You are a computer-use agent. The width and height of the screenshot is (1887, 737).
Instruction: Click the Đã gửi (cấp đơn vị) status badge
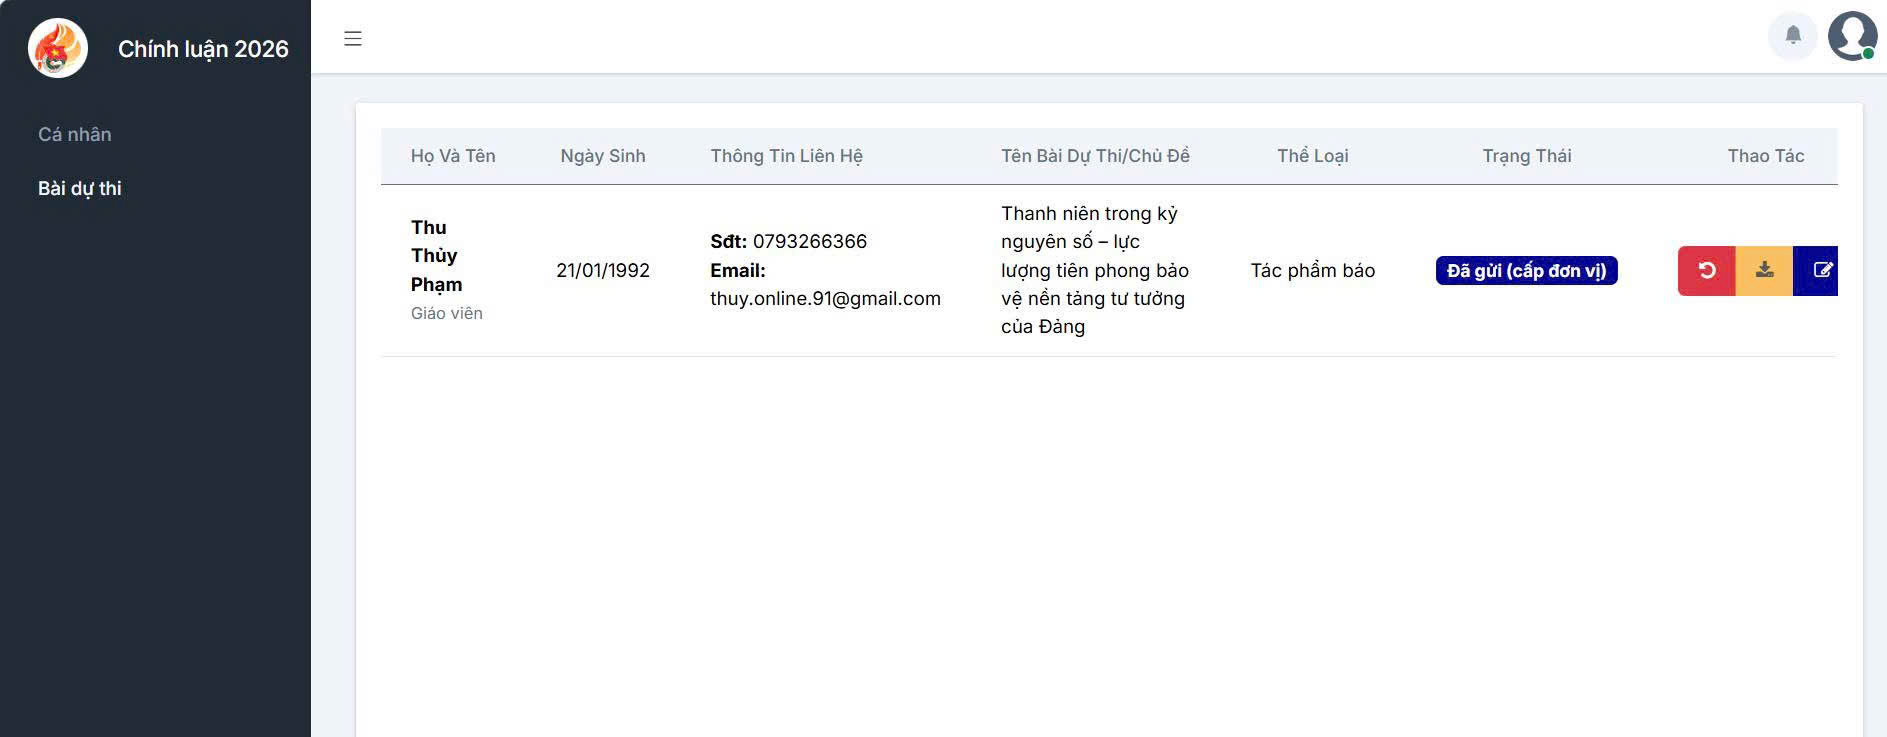1526,271
